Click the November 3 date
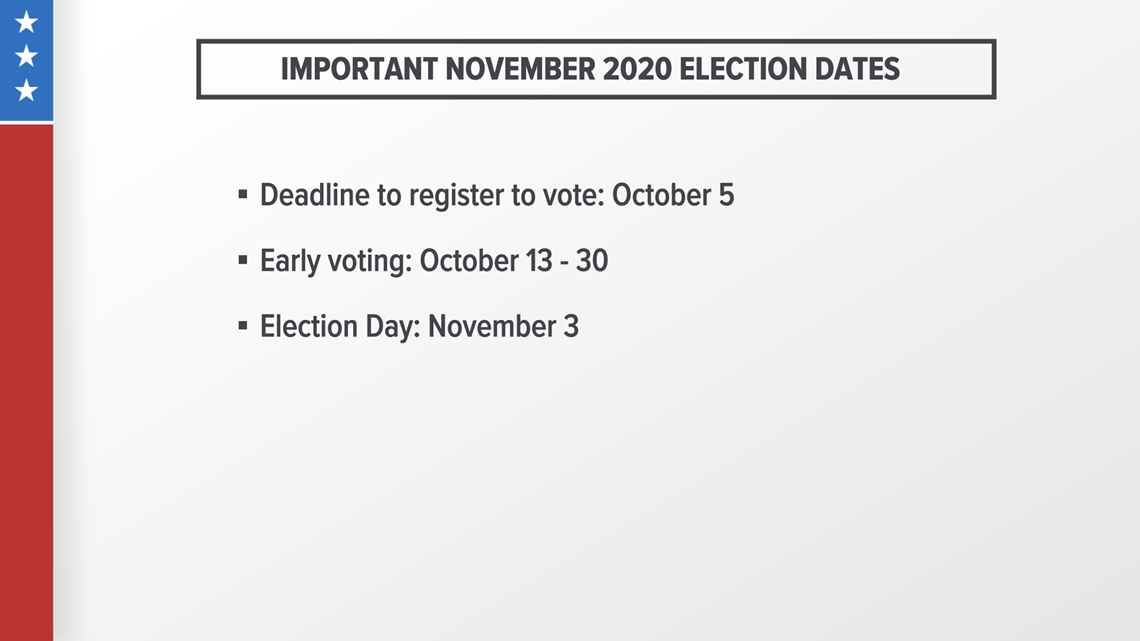The height and width of the screenshot is (641, 1140). [503, 326]
